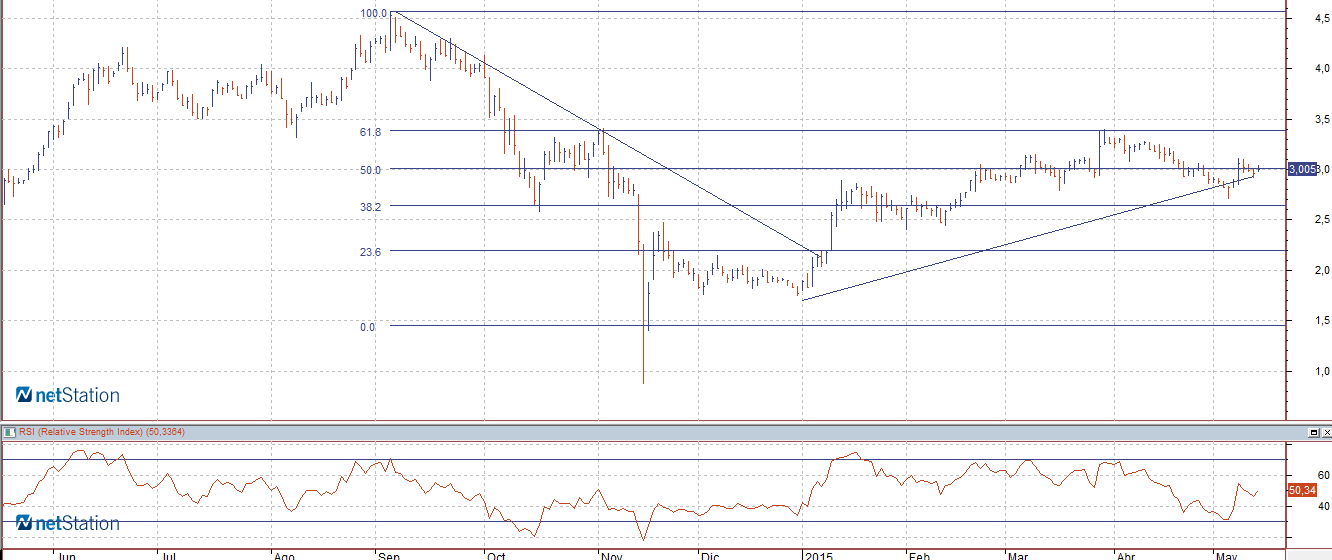Click the 1,5 price axis label
The width and height of the screenshot is (1332, 560).
coord(1322,320)
